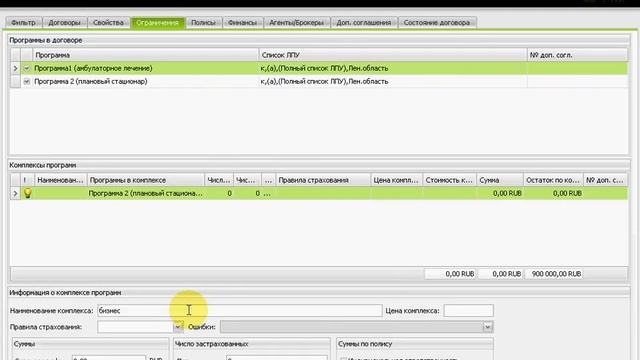Sort by Список ЛПУ column header

[393, 55]
